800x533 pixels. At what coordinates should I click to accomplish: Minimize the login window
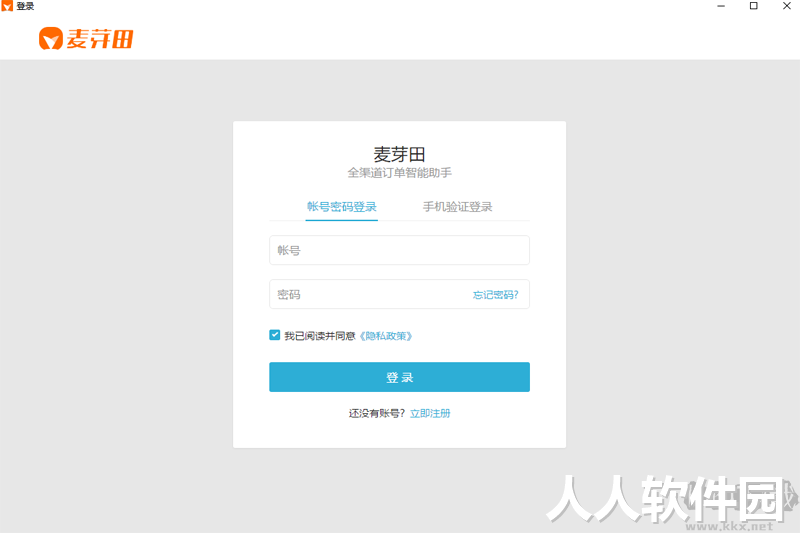(721, 6)
